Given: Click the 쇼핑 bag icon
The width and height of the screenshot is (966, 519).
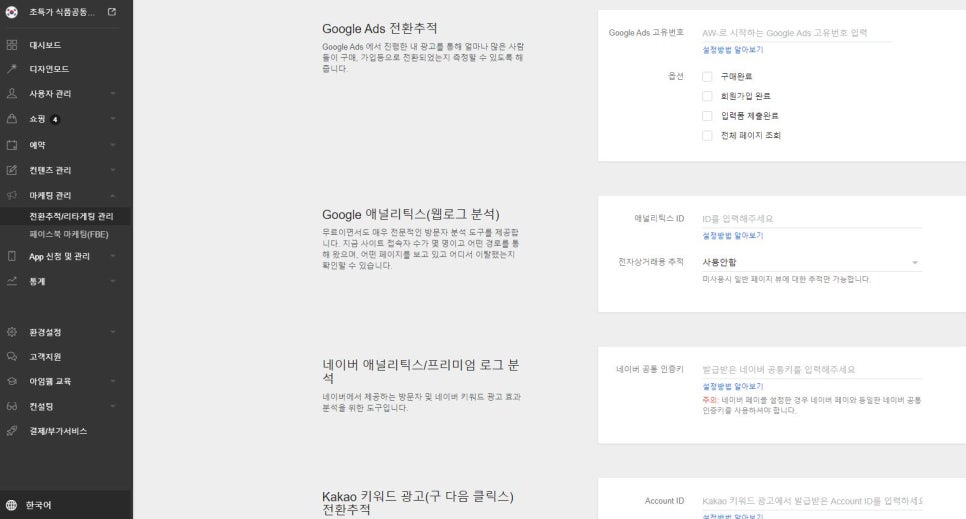Looking at the screenshot, I should pyautogui.click(x=12, y=119).
